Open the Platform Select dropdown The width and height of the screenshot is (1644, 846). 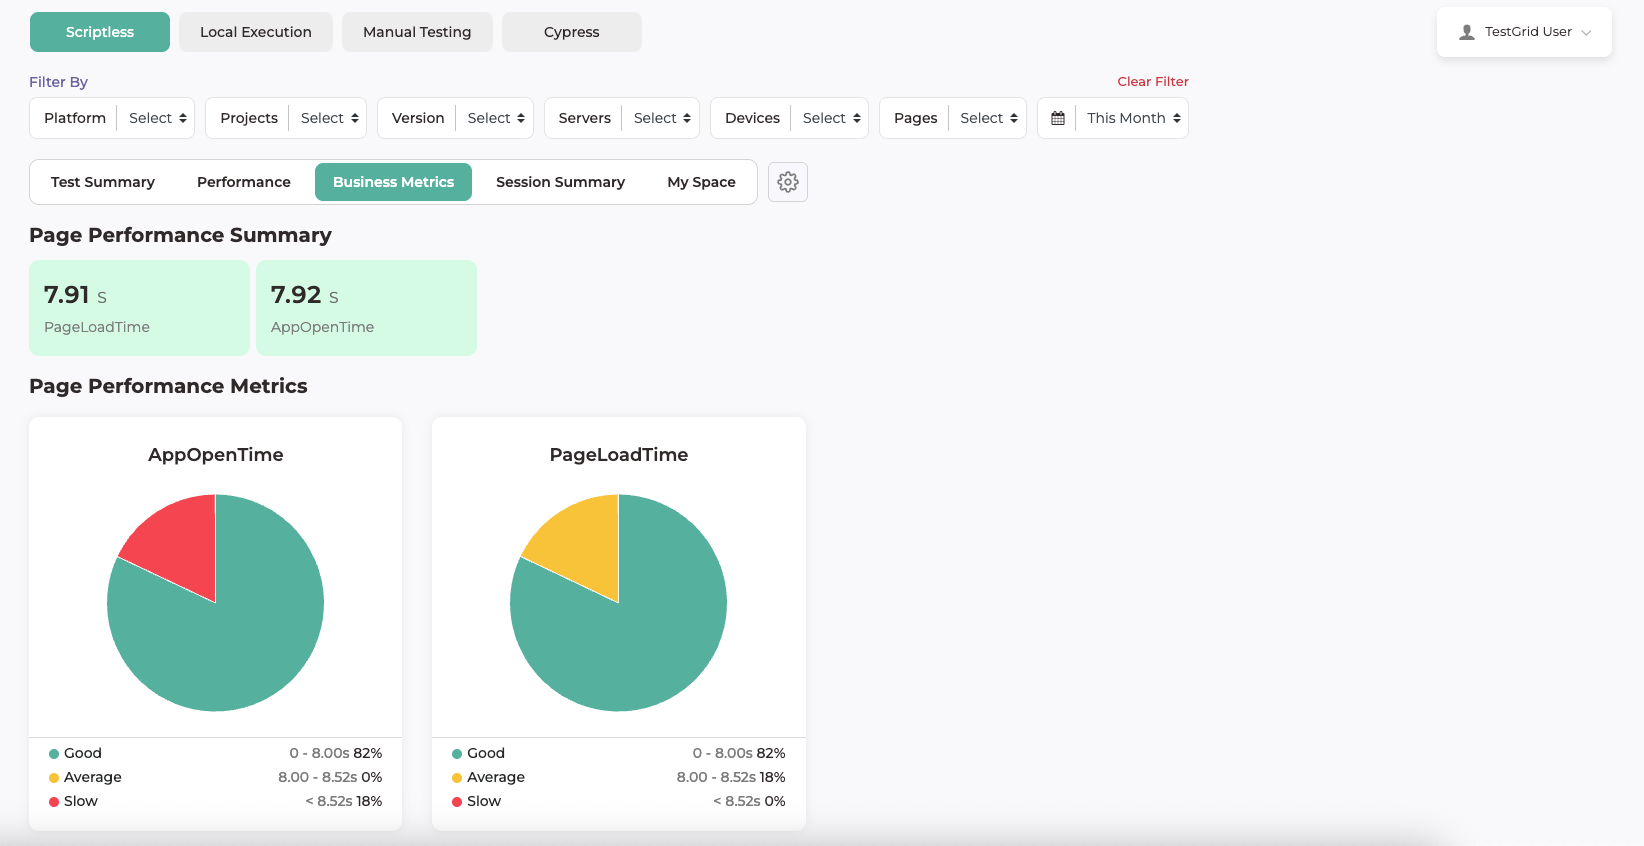157,118
